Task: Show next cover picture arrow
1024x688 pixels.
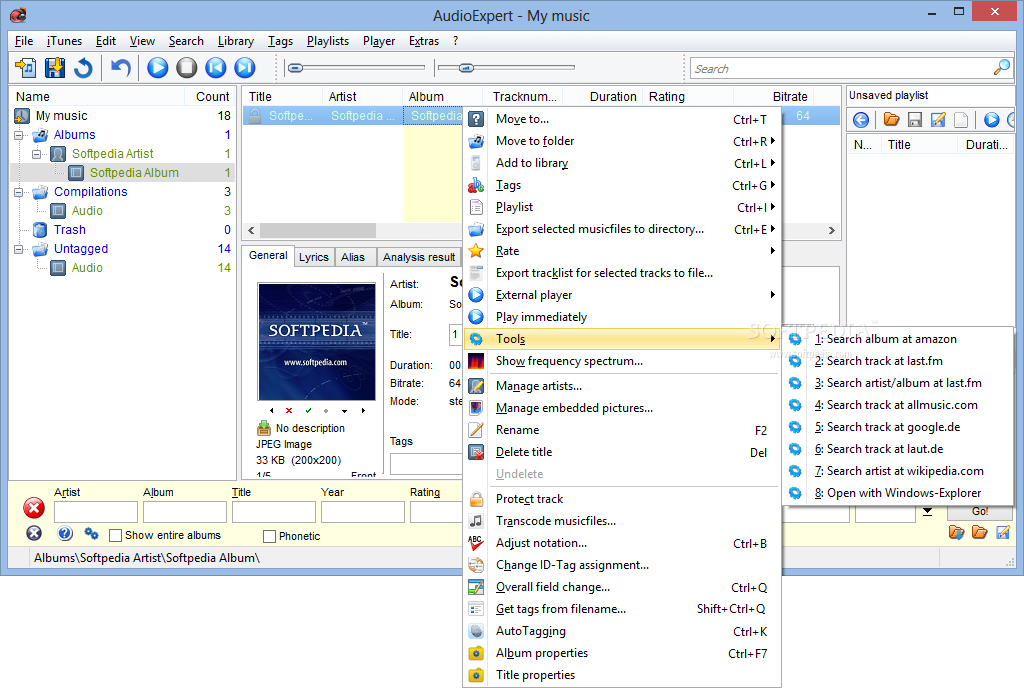Action: tap(363, 411)
